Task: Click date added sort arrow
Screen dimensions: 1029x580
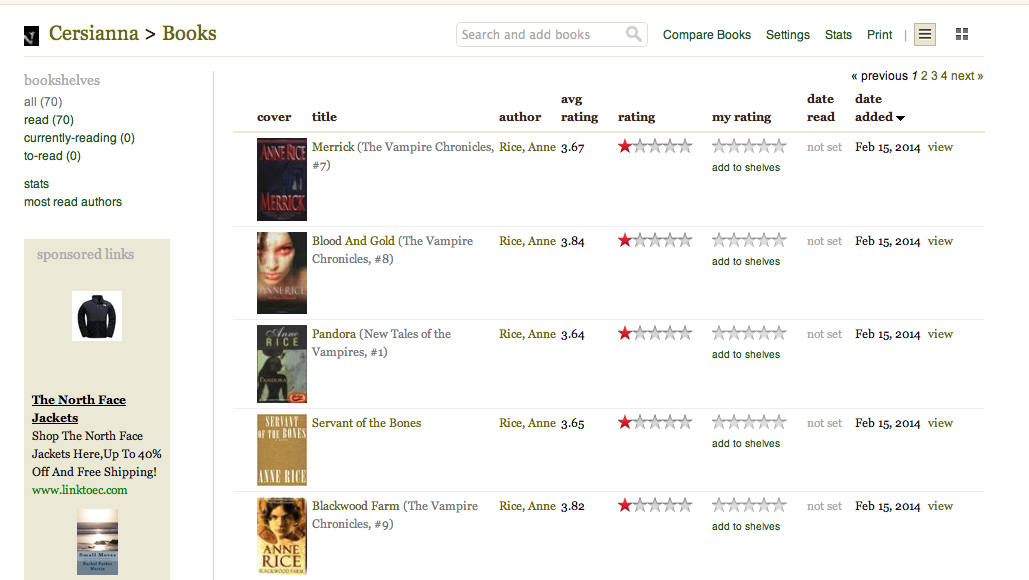Action: click(900, 118)
